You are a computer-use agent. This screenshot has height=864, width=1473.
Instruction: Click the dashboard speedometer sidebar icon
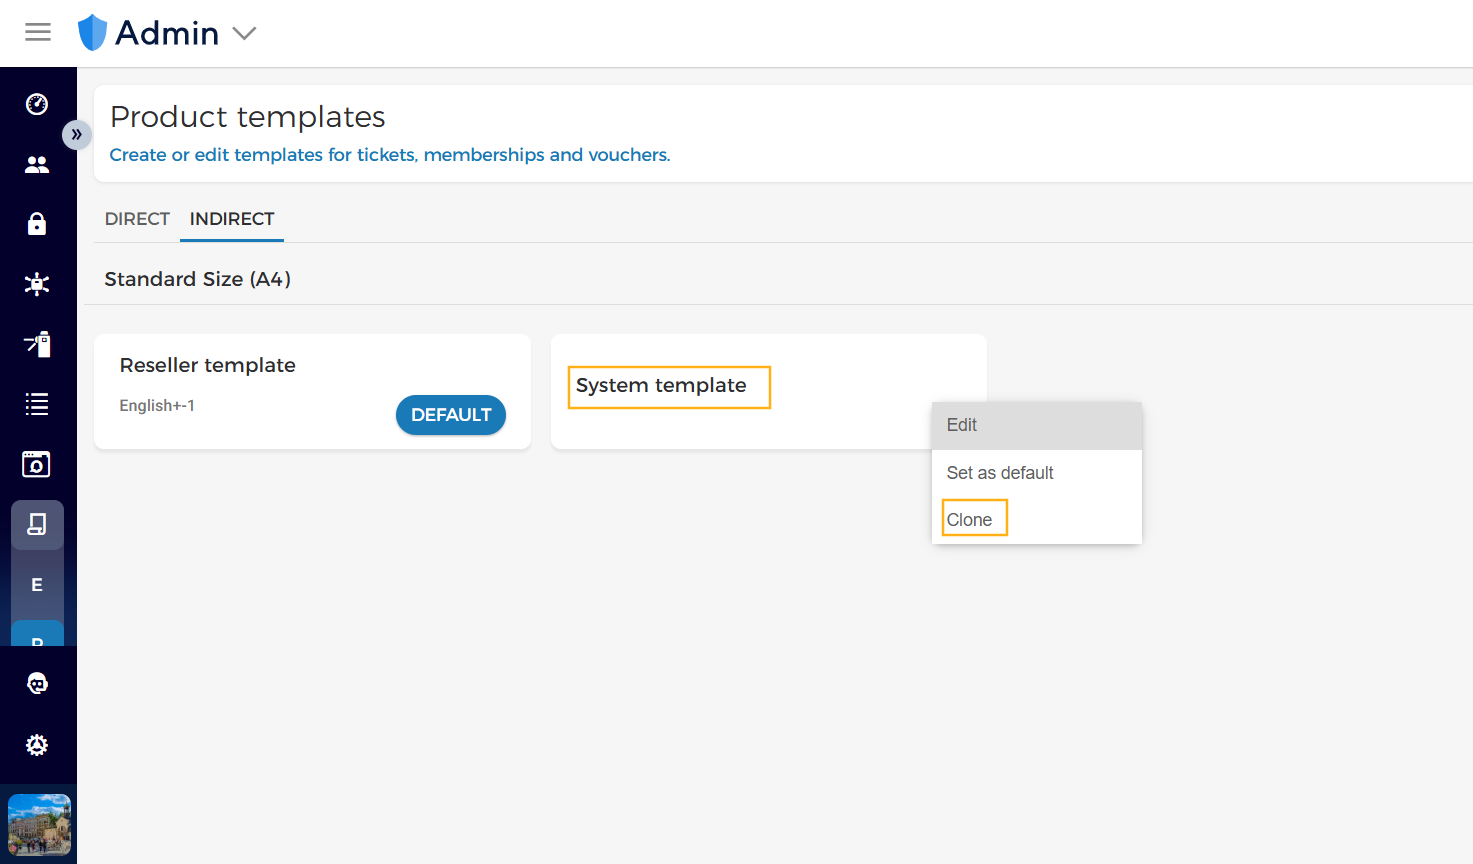[x=37, y=104]
